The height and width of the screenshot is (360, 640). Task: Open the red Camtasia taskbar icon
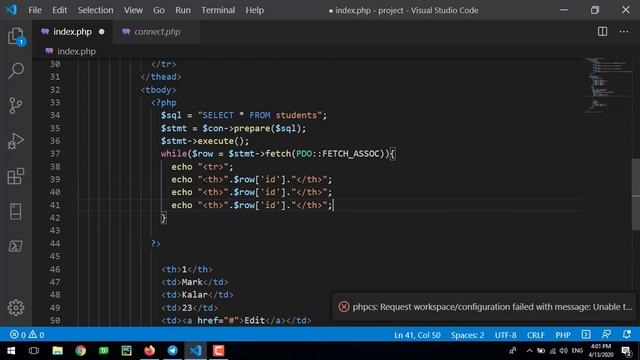coord(218,351)
